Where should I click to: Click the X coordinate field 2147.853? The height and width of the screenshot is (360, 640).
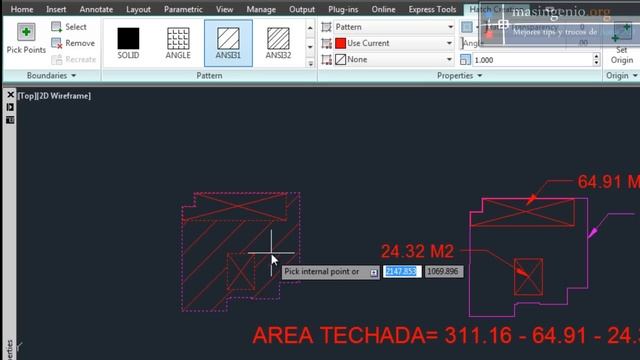click(402, 272)
